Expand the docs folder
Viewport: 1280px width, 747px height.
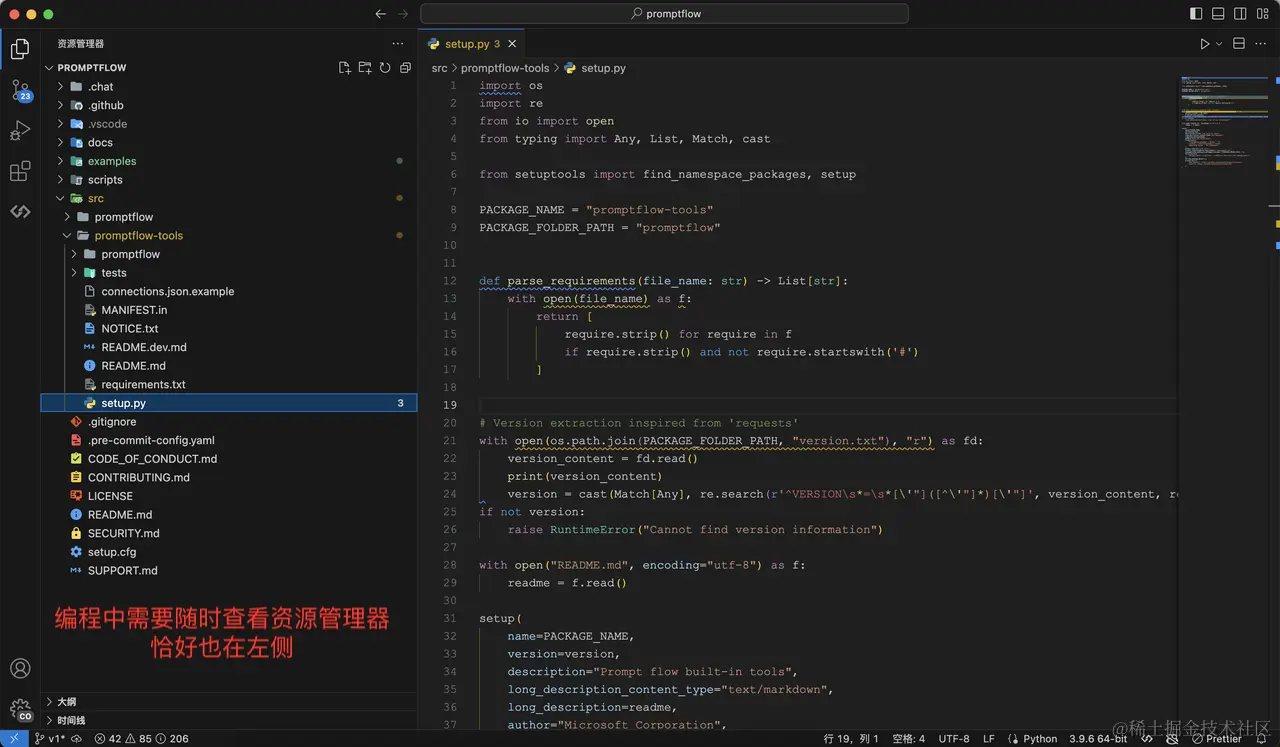61,143
